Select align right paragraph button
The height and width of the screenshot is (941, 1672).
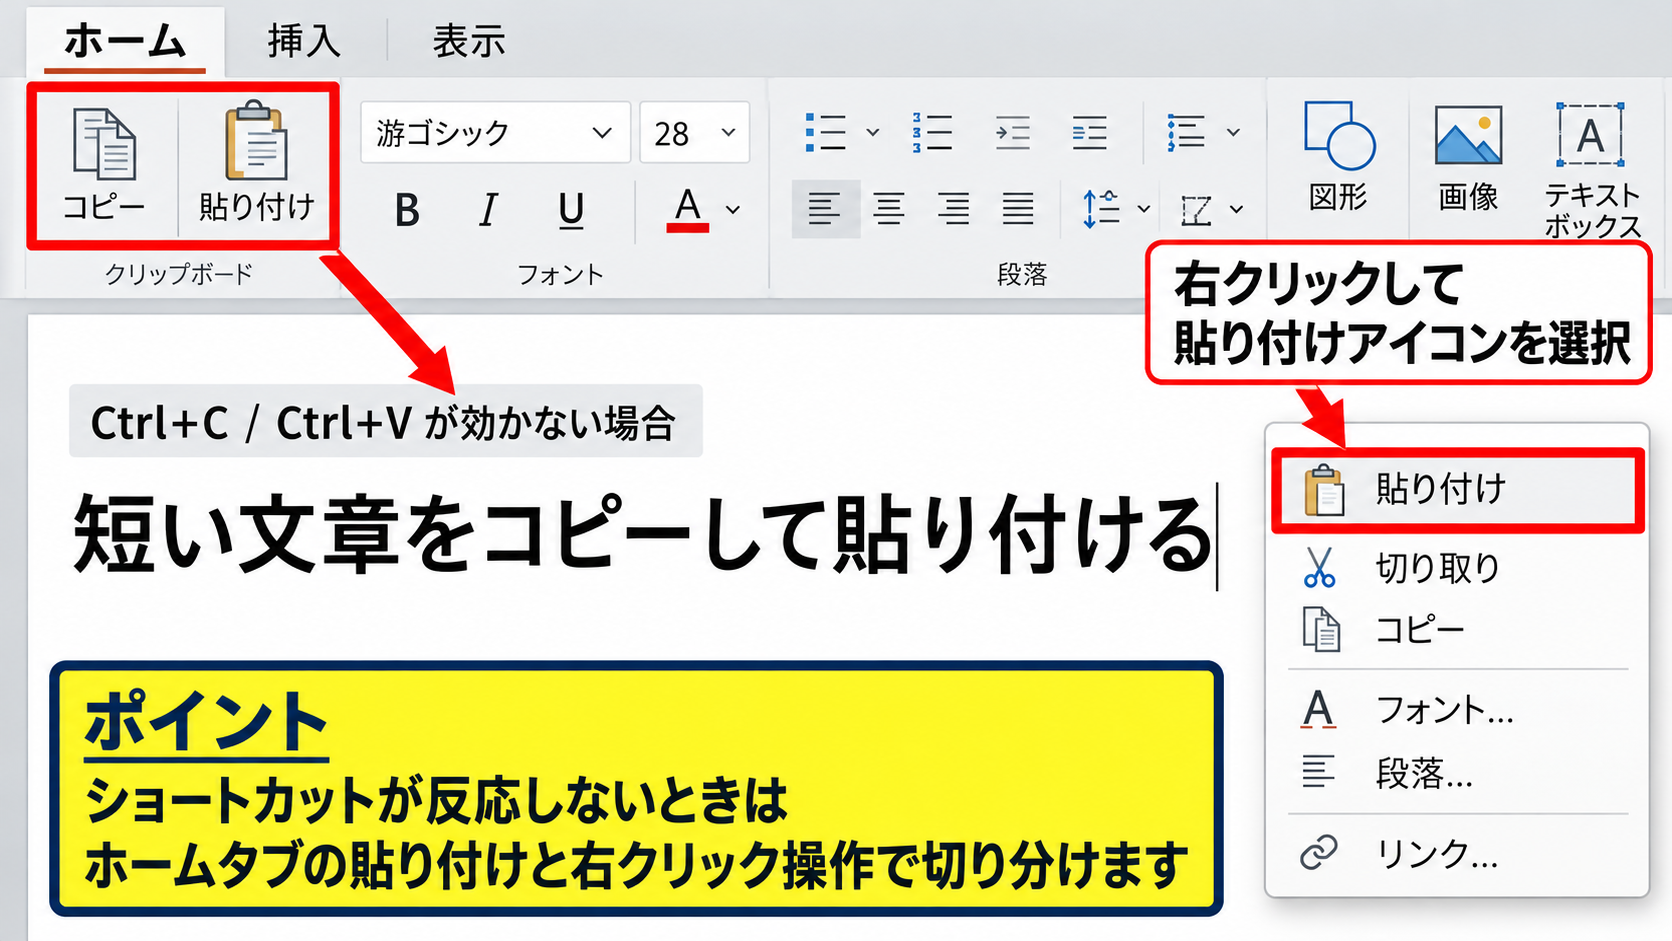pos(954,209)
